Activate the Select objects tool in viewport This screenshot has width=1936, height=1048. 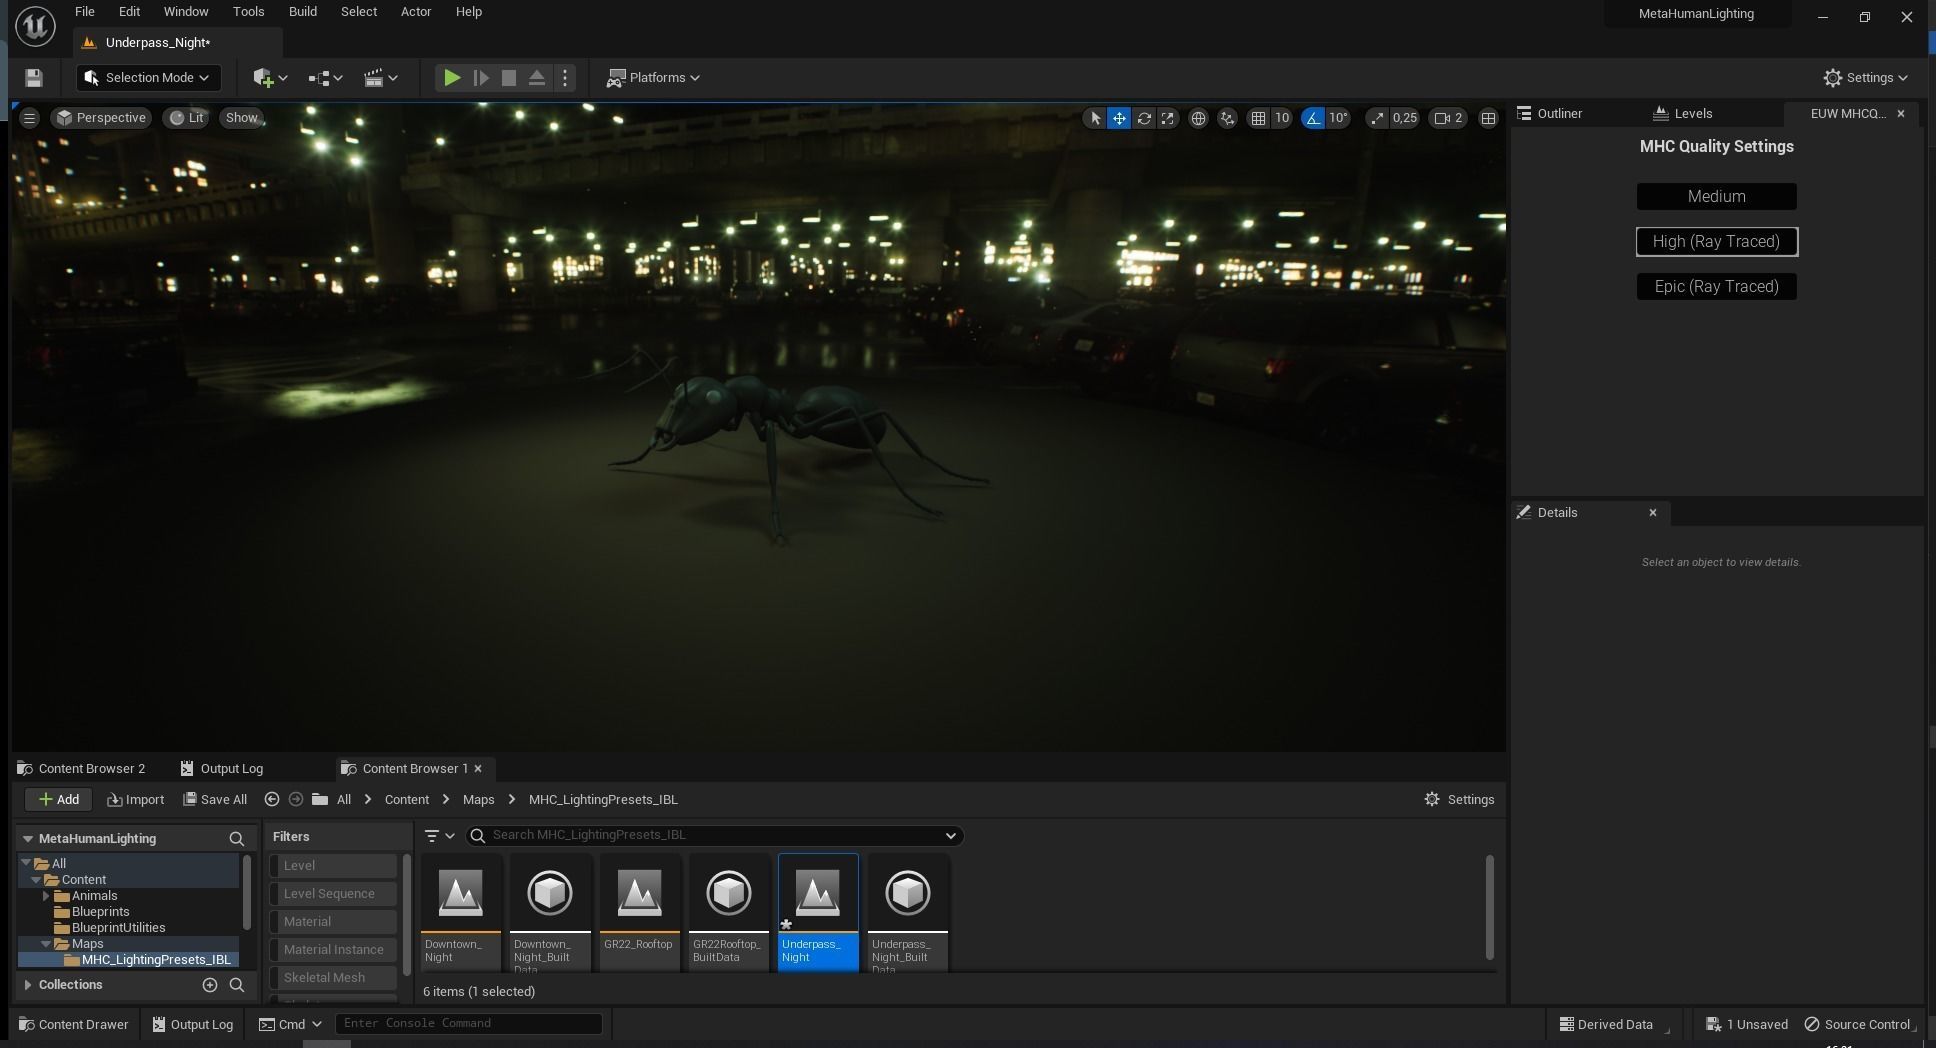tap(1095, 118)
